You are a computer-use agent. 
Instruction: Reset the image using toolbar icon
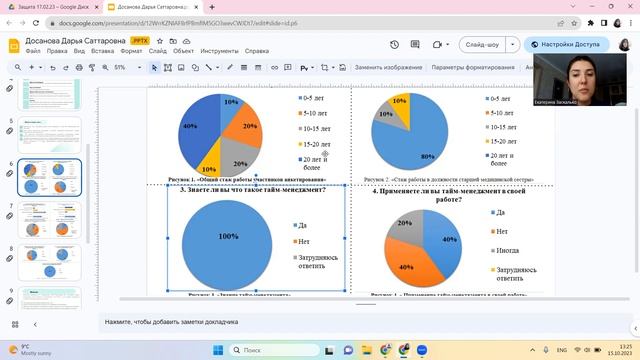point(342,68)
